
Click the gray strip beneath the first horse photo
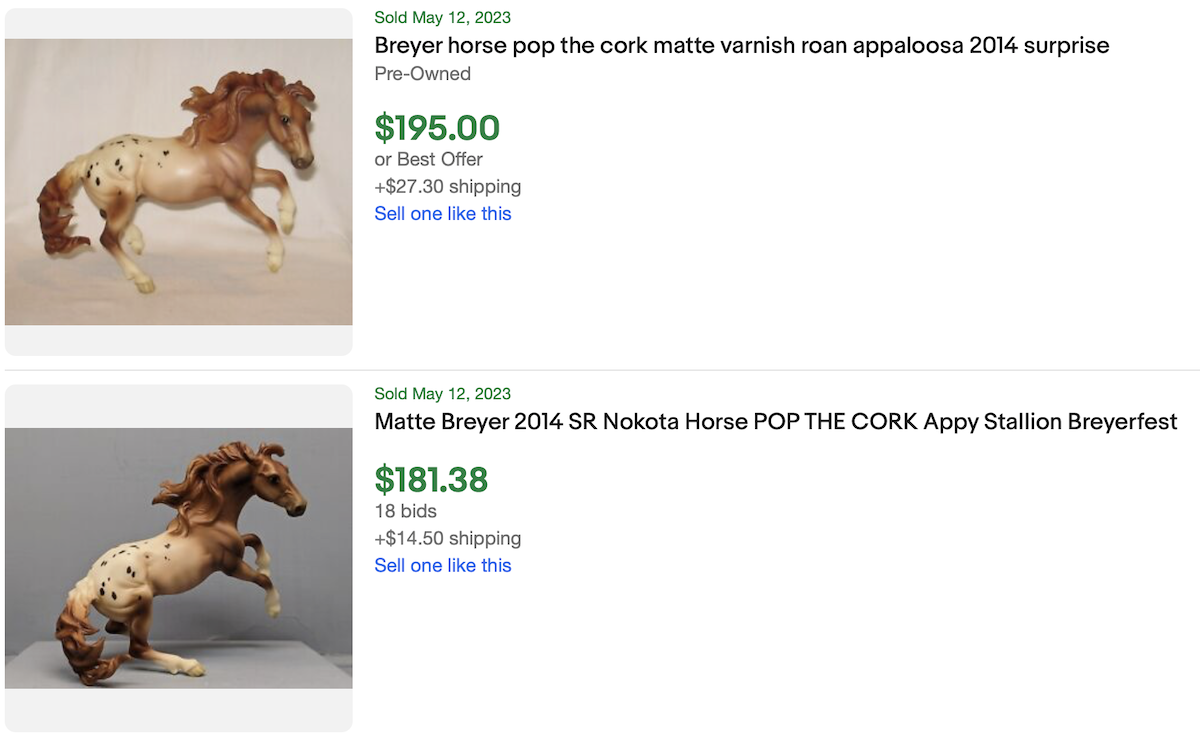click(178, 340)
